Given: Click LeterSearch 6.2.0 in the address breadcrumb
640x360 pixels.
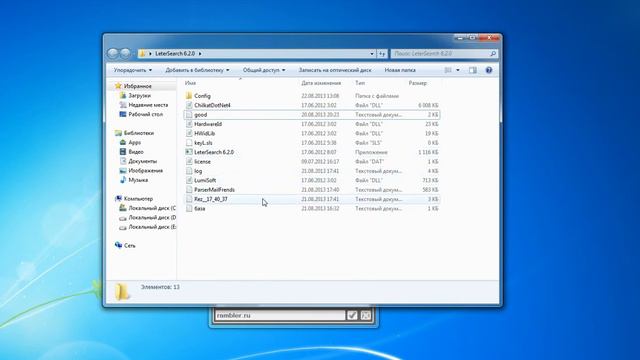Looking at the screenshot, I should 175,53.
